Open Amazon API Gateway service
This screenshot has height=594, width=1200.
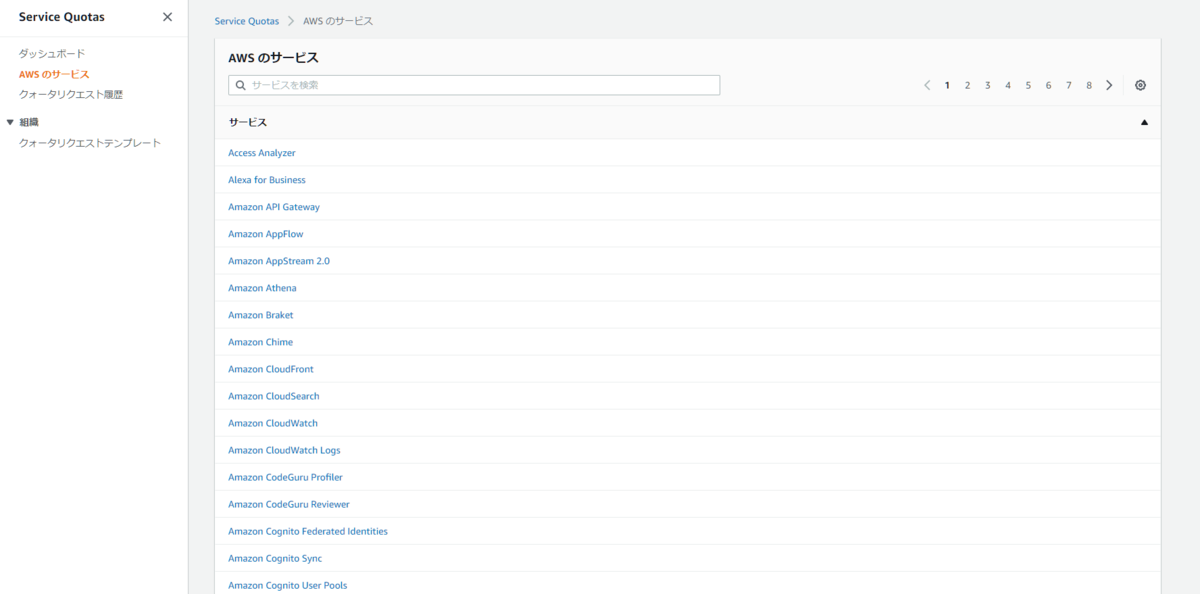pyautogui.click(x=274, y=207)
